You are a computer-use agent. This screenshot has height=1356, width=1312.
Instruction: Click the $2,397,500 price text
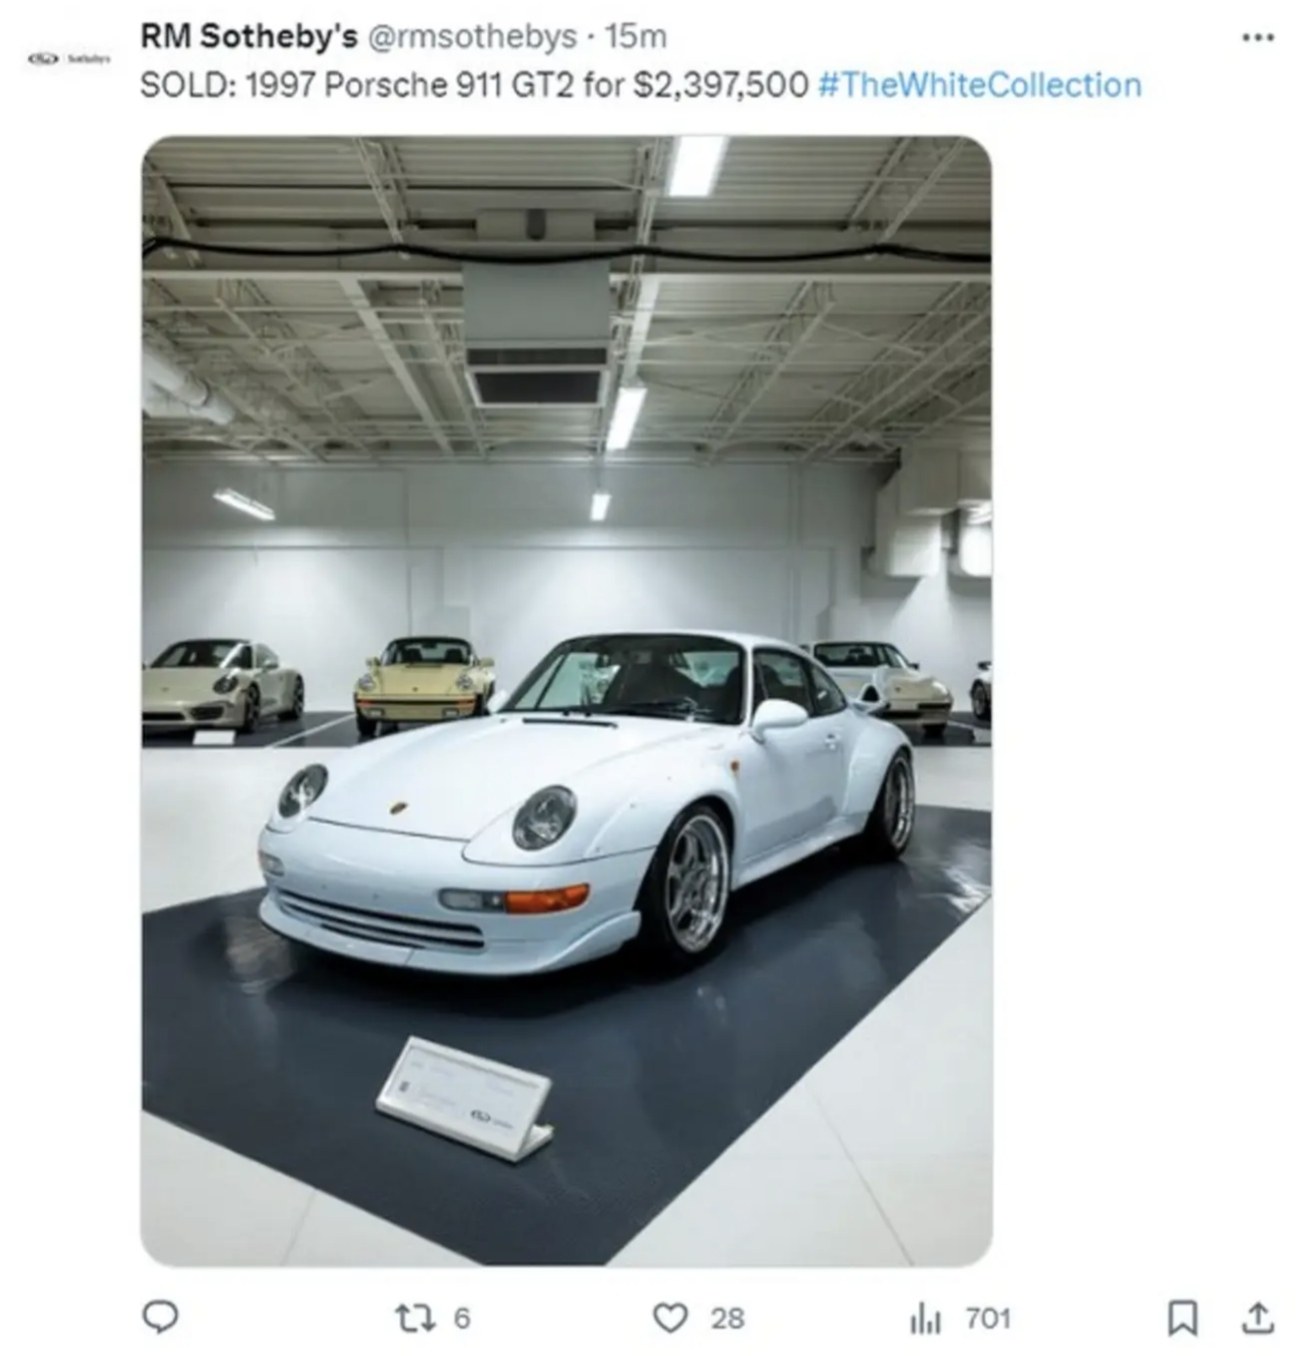pyautogui.click(x=721, y=85)
